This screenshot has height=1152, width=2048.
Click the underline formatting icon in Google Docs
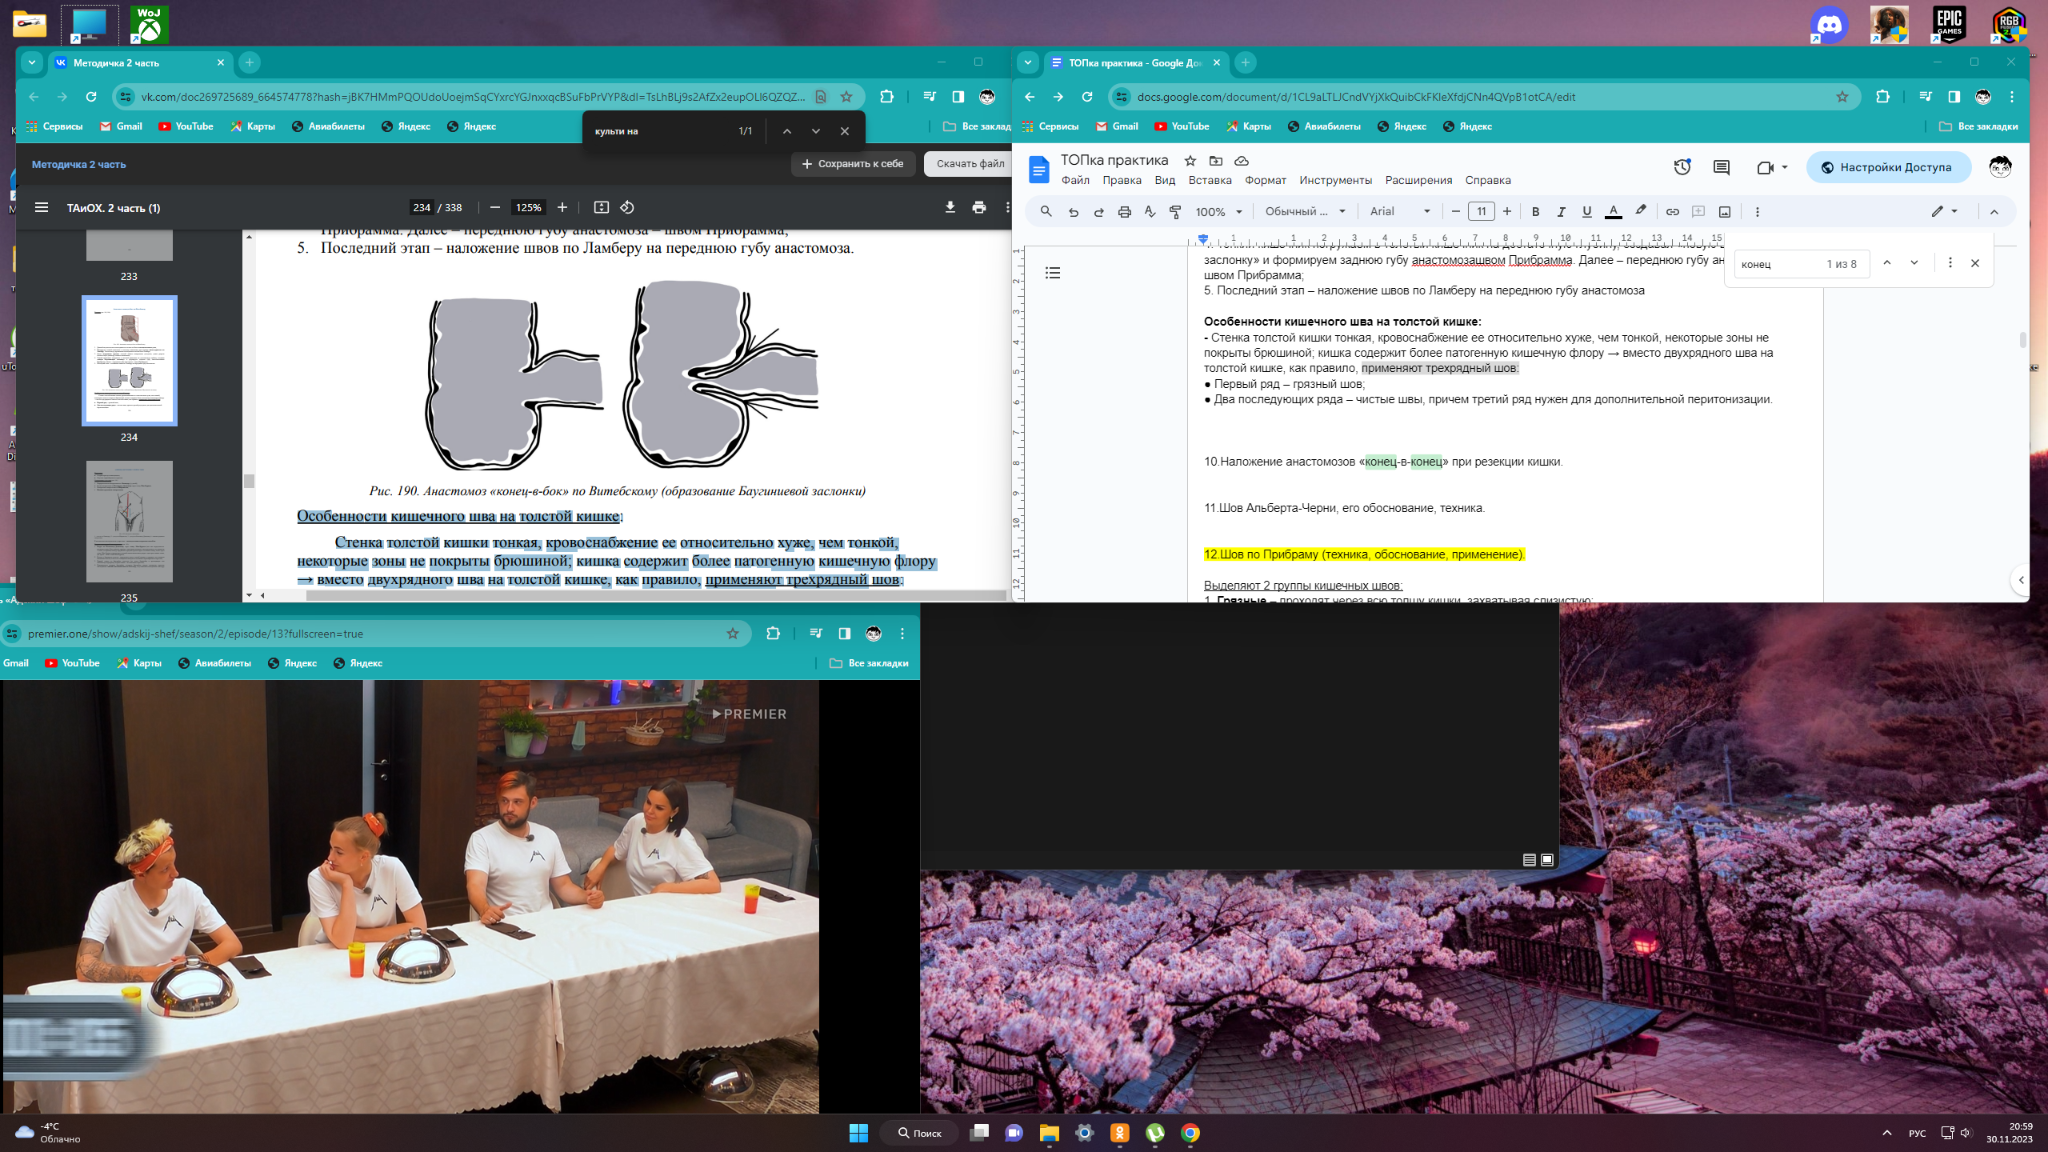[x=1587, y=211]
